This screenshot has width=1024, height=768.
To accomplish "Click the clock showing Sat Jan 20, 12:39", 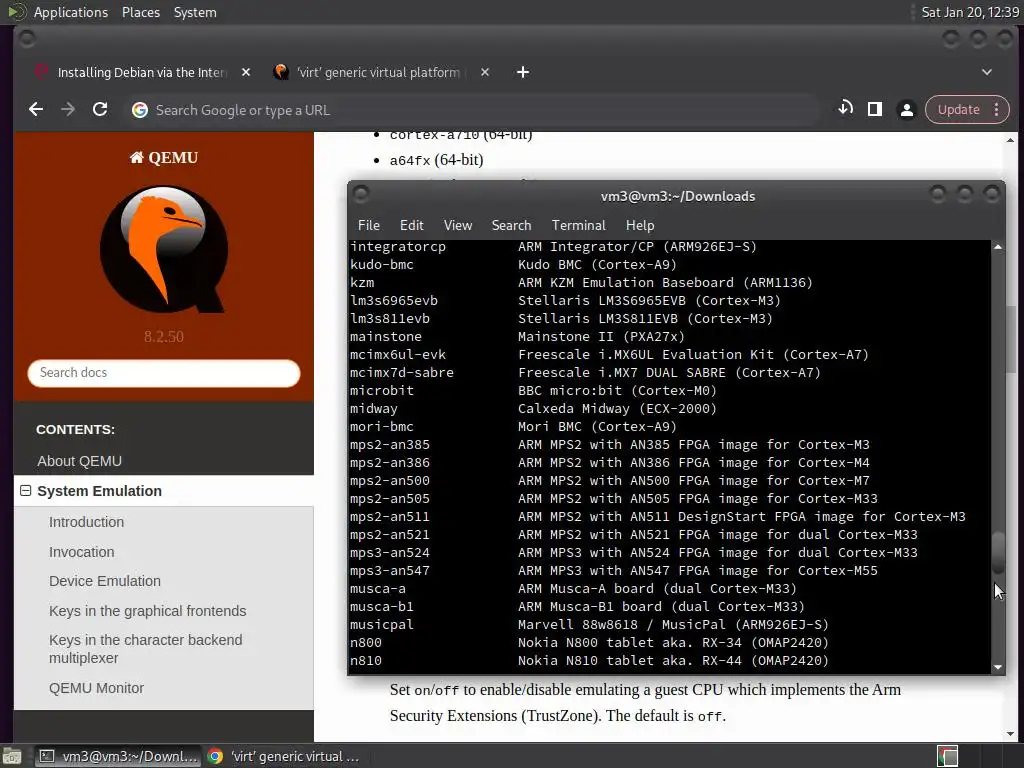I will [969, 12].
